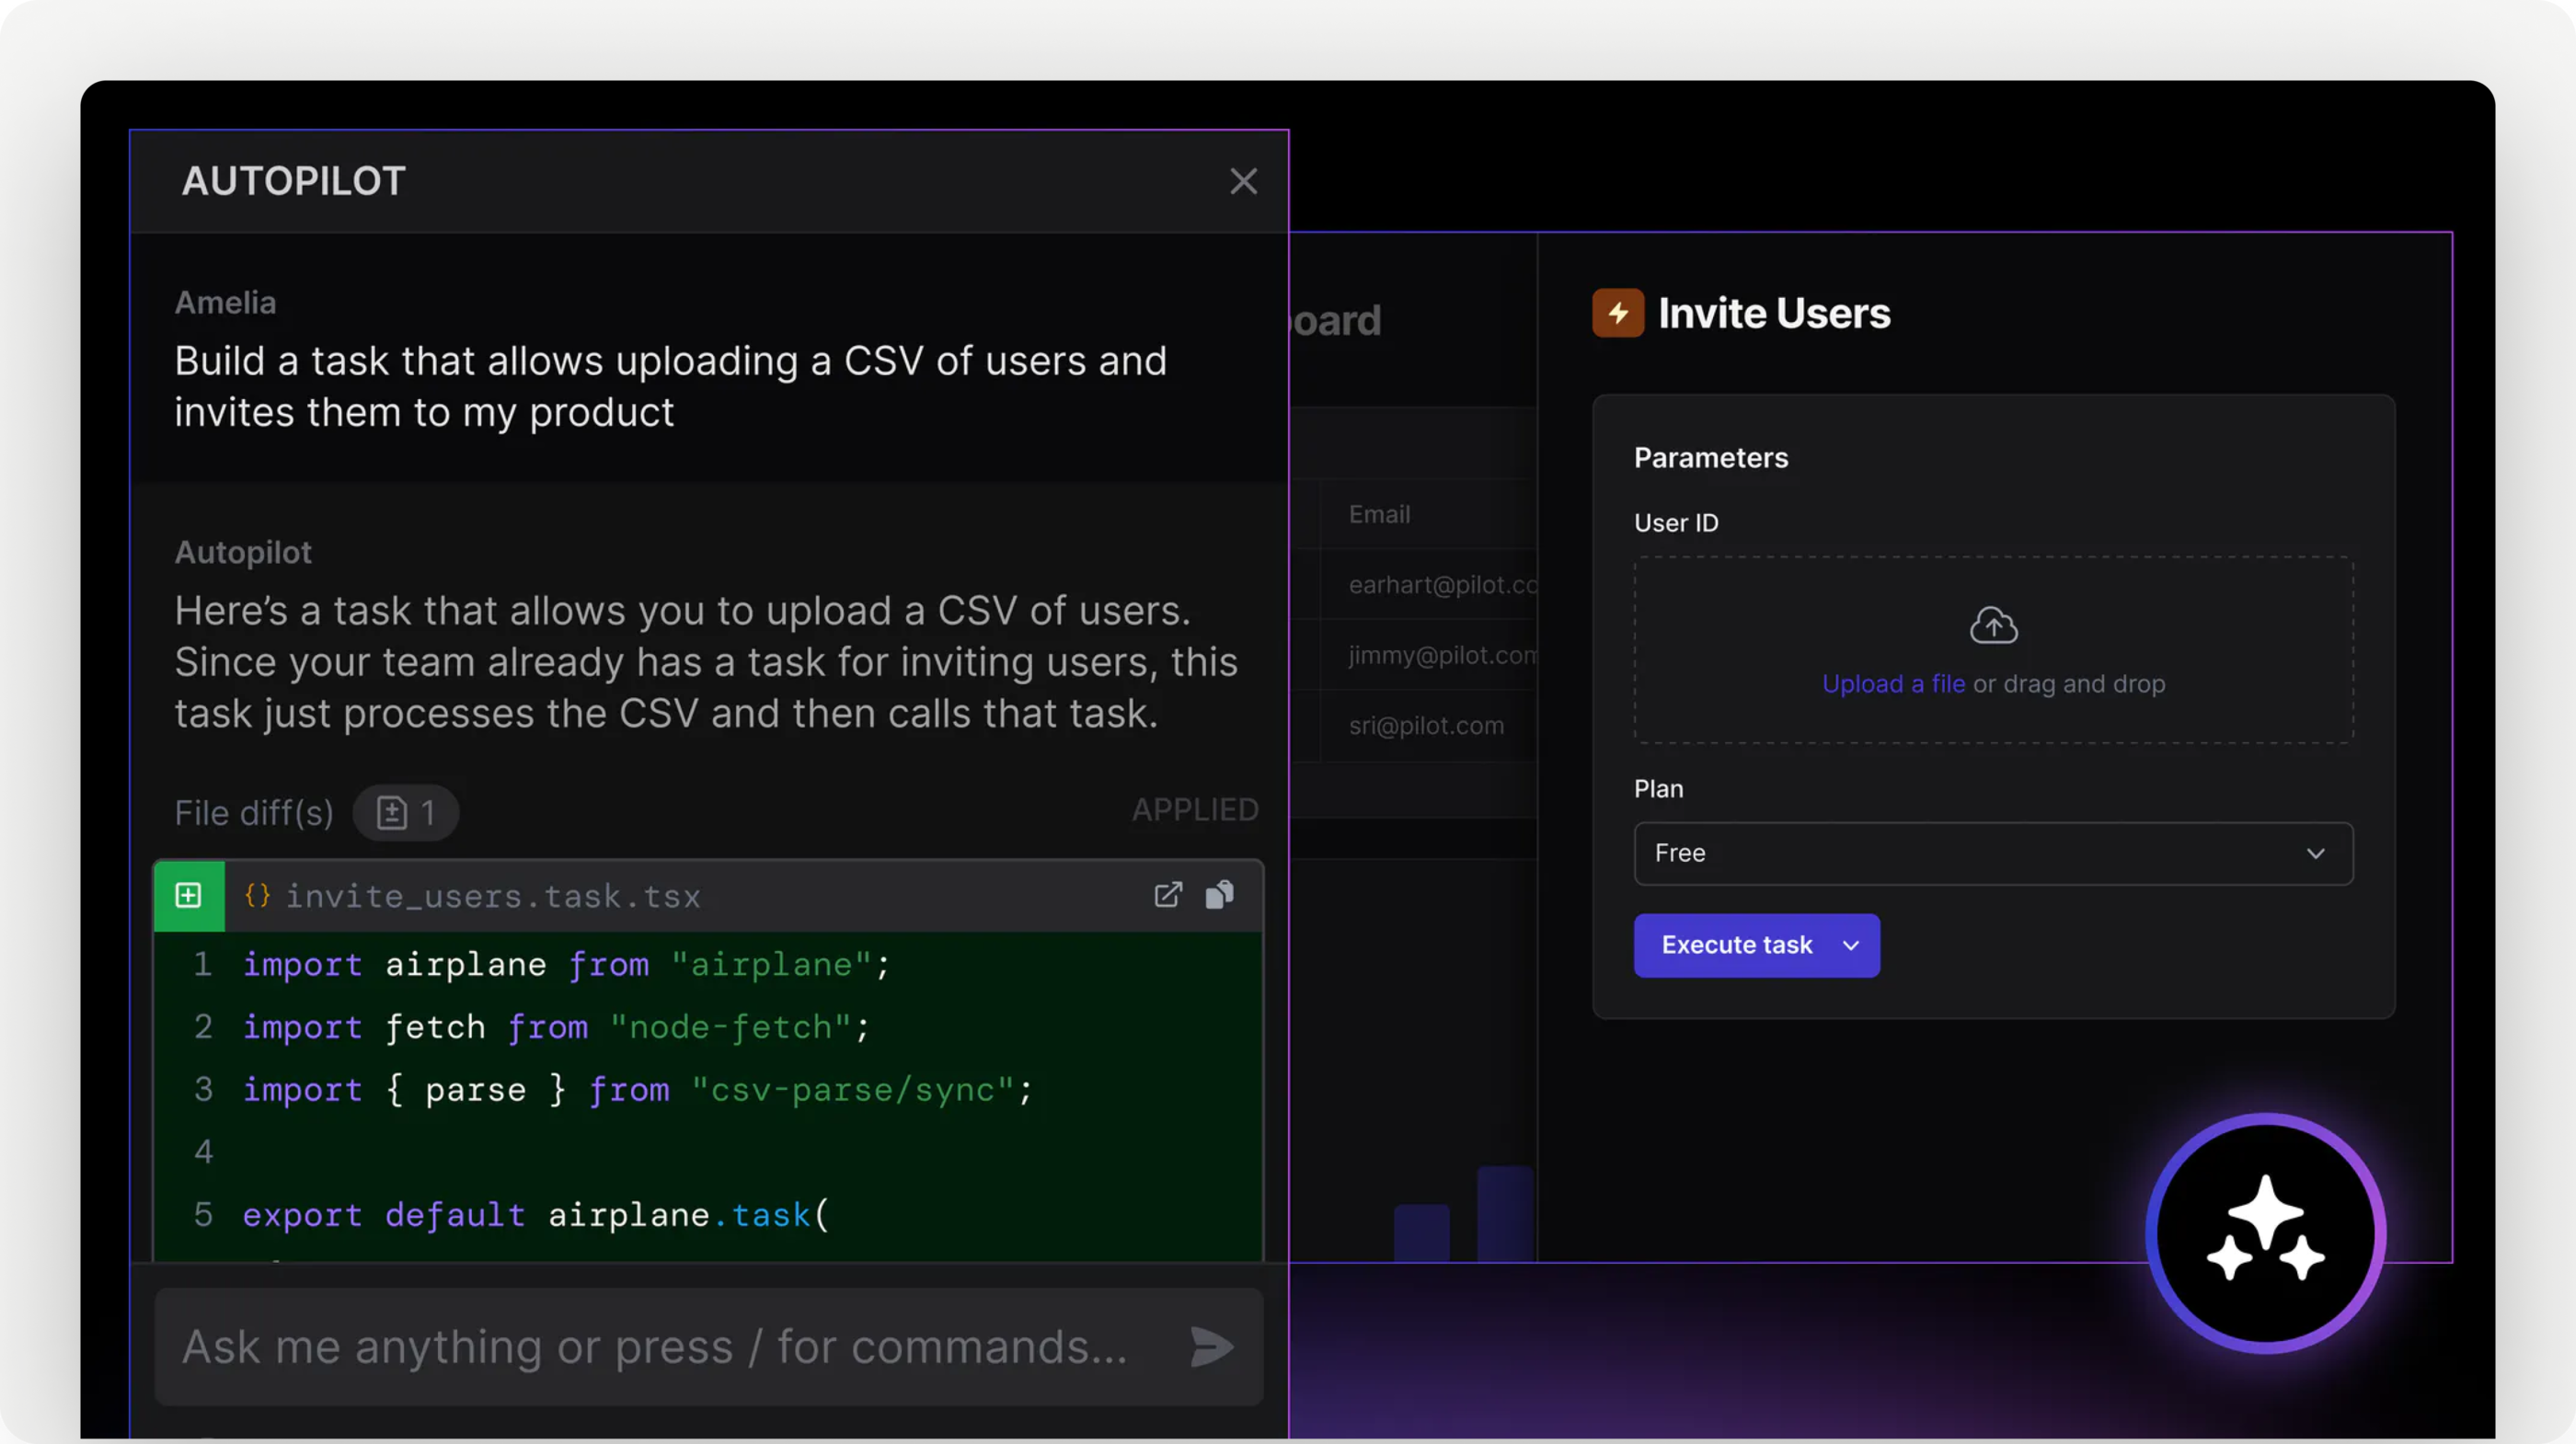The width and height of the screenshot is (2576, 1444).
Task: Click the Autopilot reply text
Action: (706, 662)
